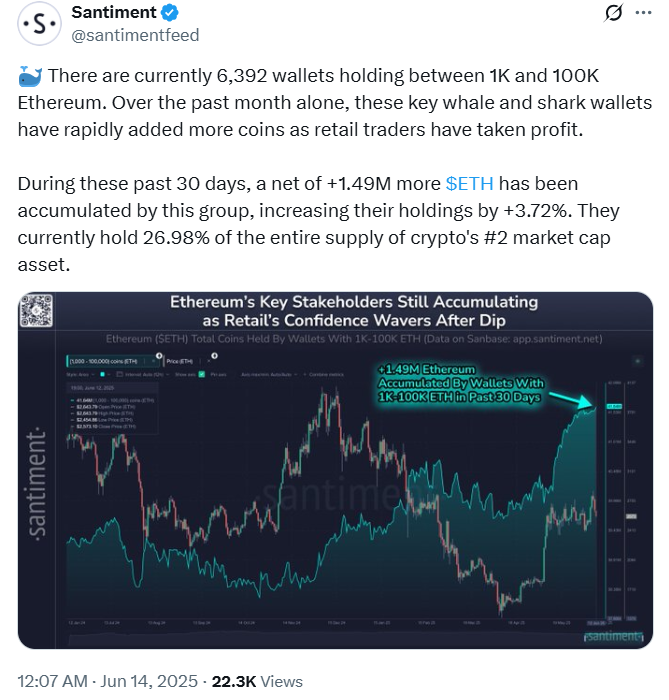Open the $ETH cashtag link
This screenshot has width=669, height=700.
470,184
